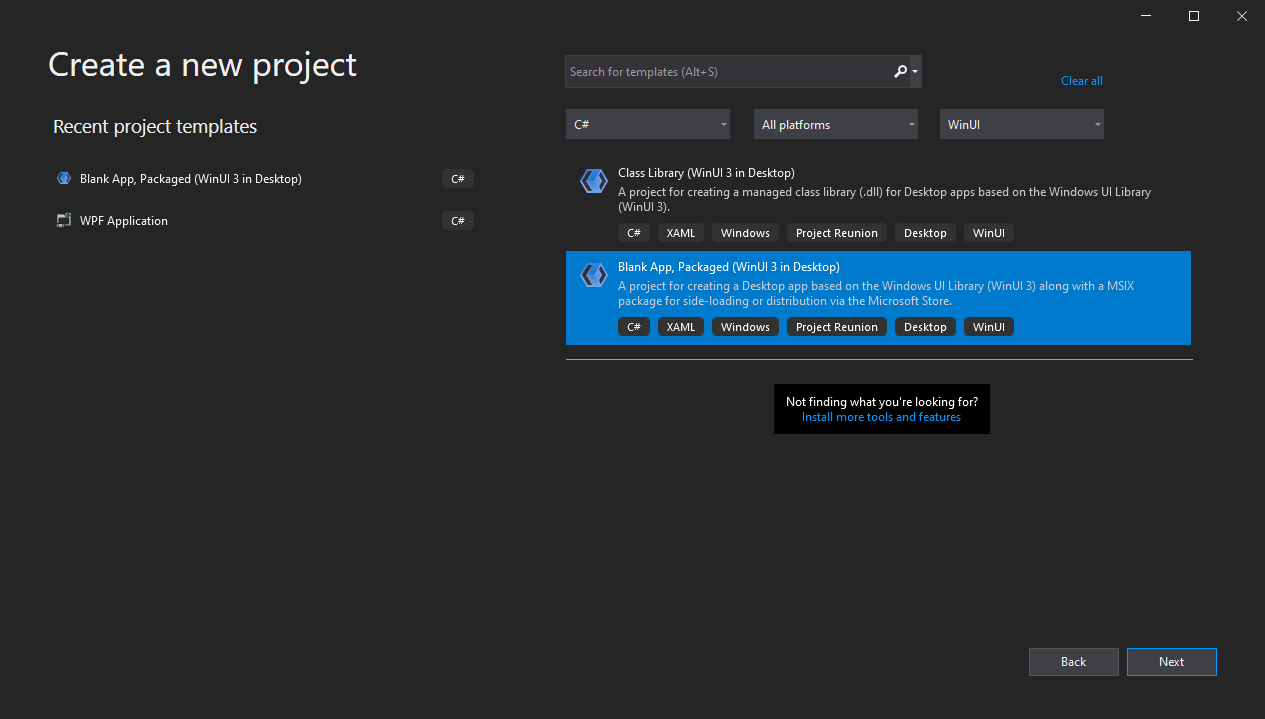Click the search templates input field
Image resolution: width=1265 pixels, height=719 pixels.
pyautogui.click(x=730, y=71)
